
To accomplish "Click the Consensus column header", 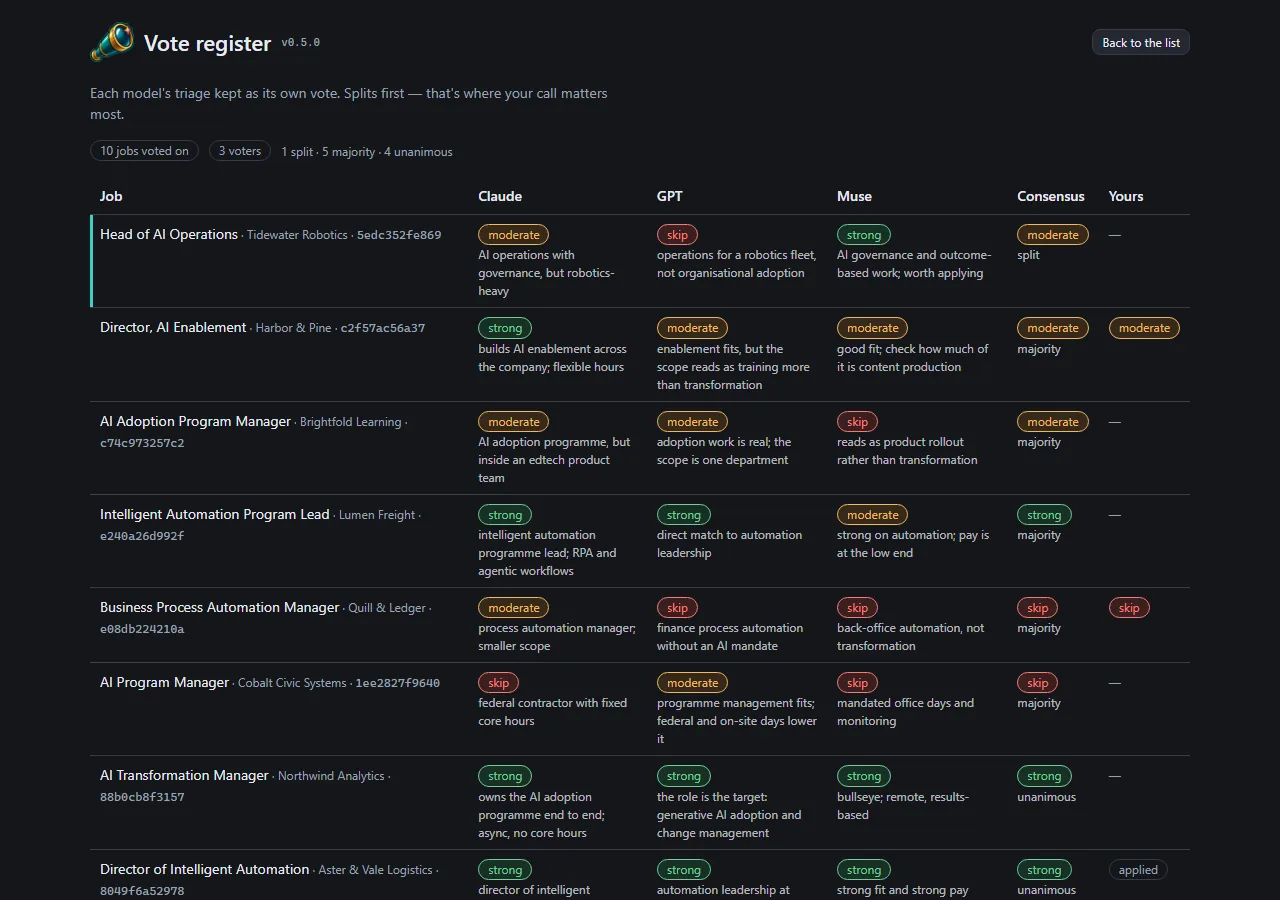I will 1051,196.
